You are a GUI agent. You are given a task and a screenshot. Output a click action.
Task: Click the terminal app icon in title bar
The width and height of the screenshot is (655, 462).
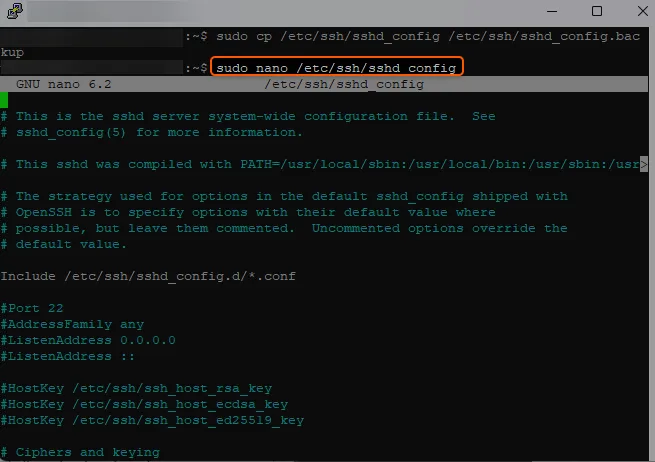[14, 11]
